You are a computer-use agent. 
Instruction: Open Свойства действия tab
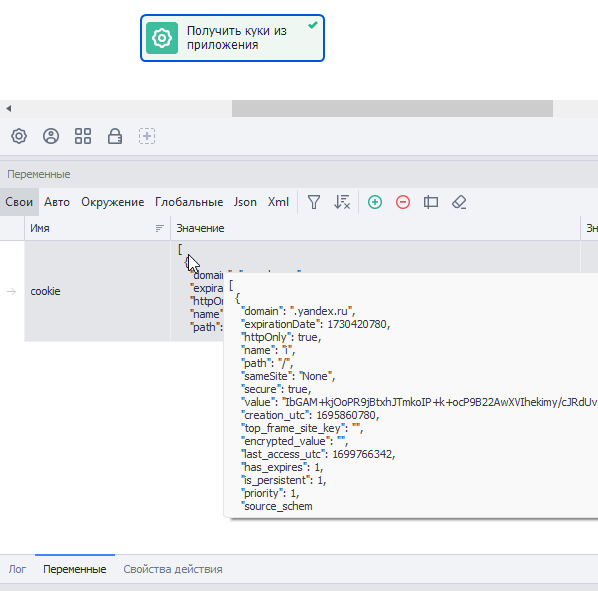(x=173, y=569)
